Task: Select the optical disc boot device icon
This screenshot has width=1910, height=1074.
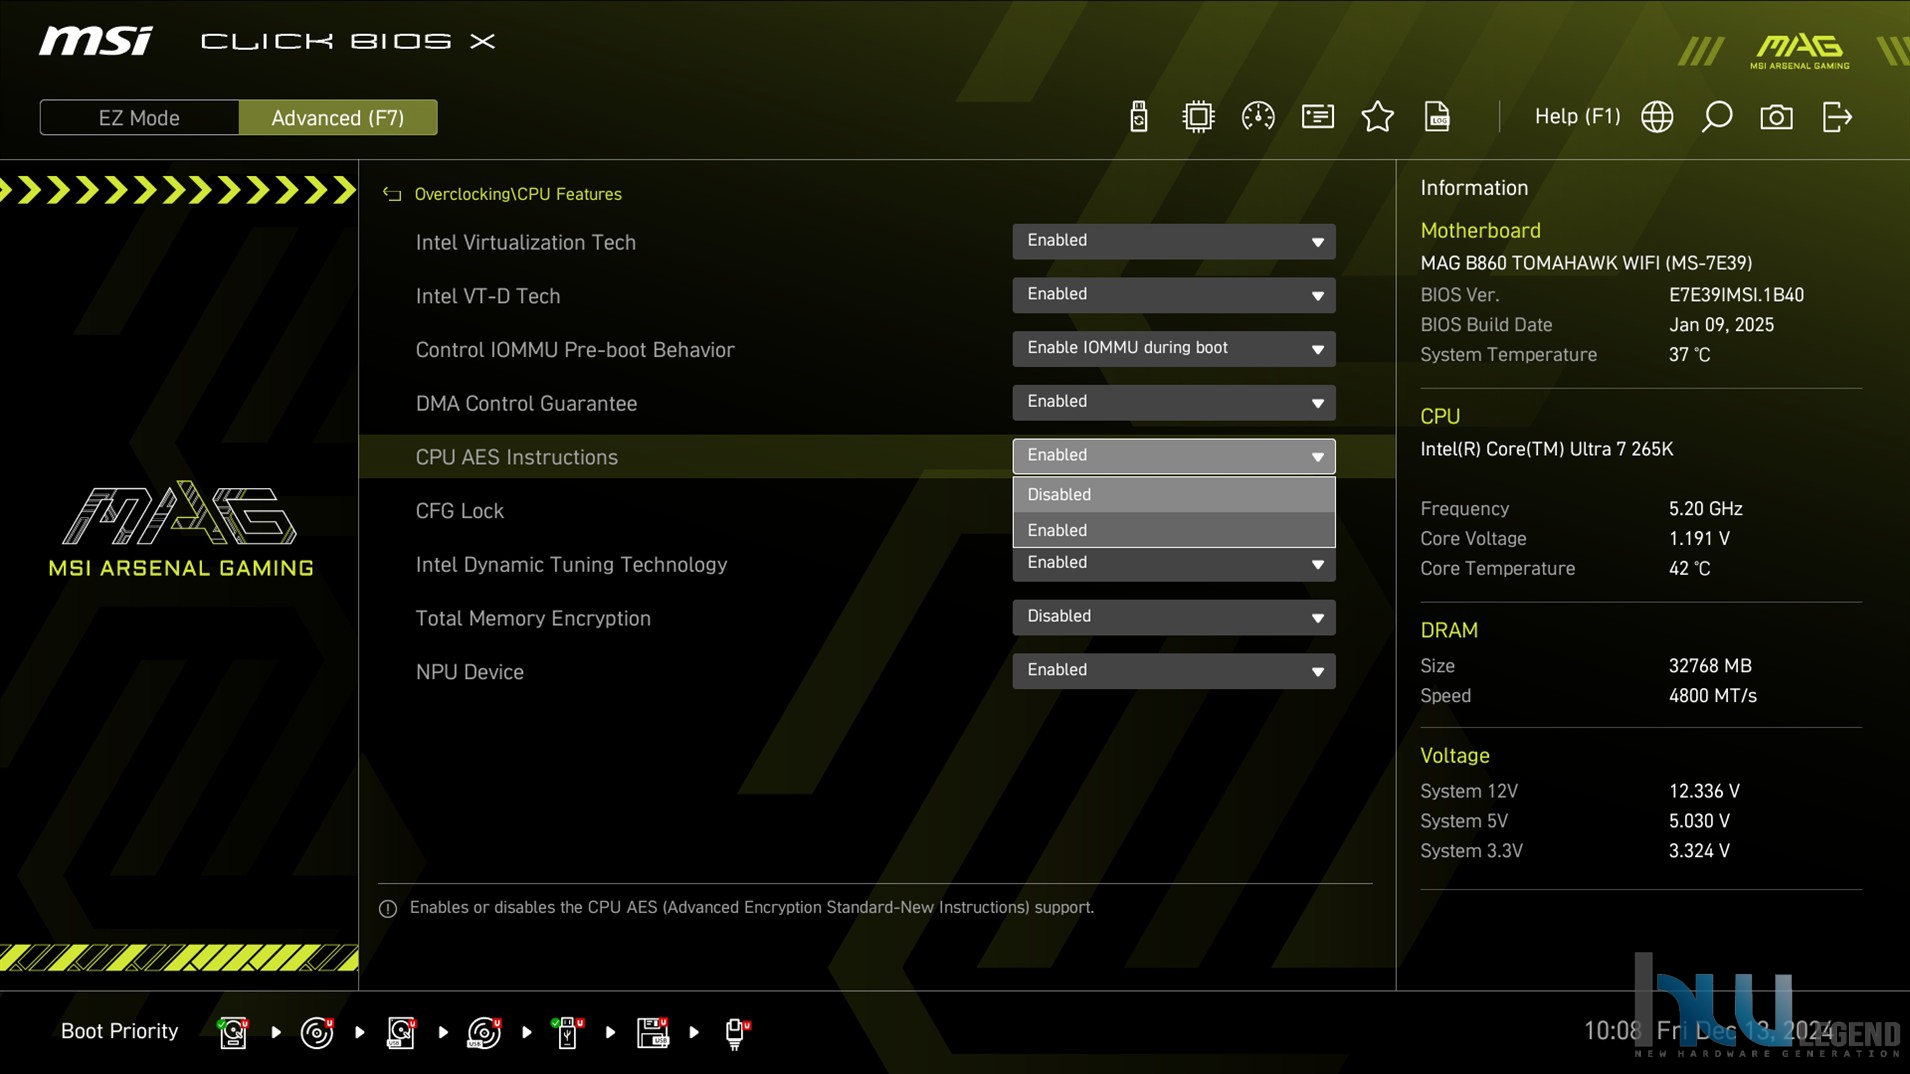Action: click(317, 1031)
